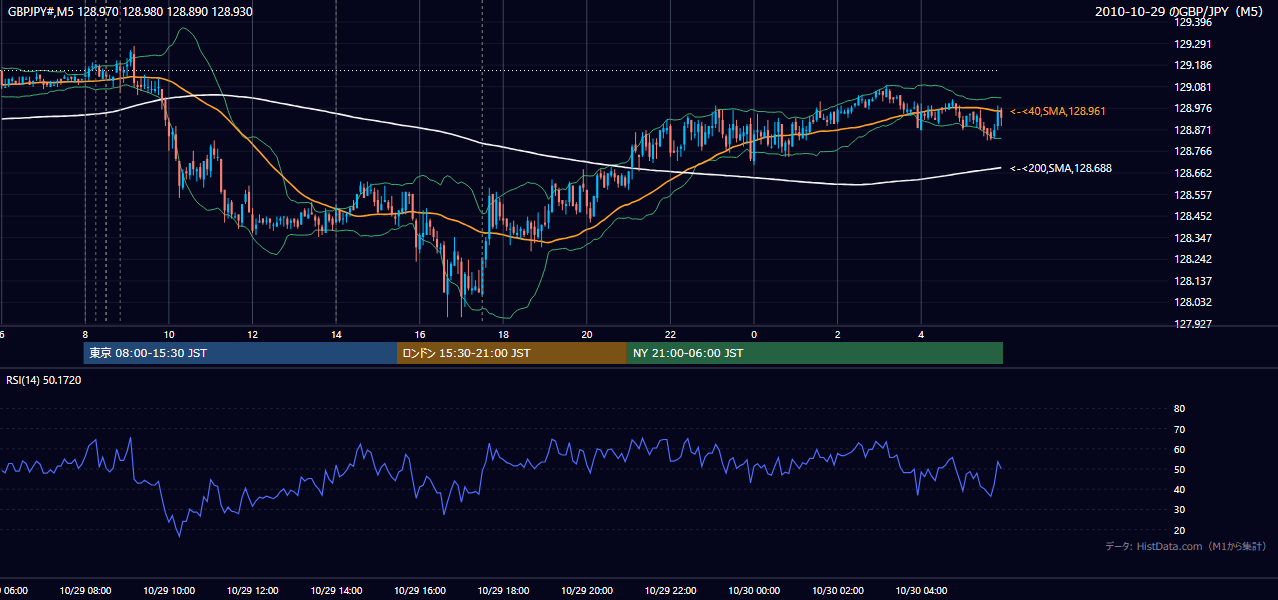1278x600 pixels.
Task: Click the chart title 2010-10-29 GBP/JPY (M5)
Action: point(1181,11)
